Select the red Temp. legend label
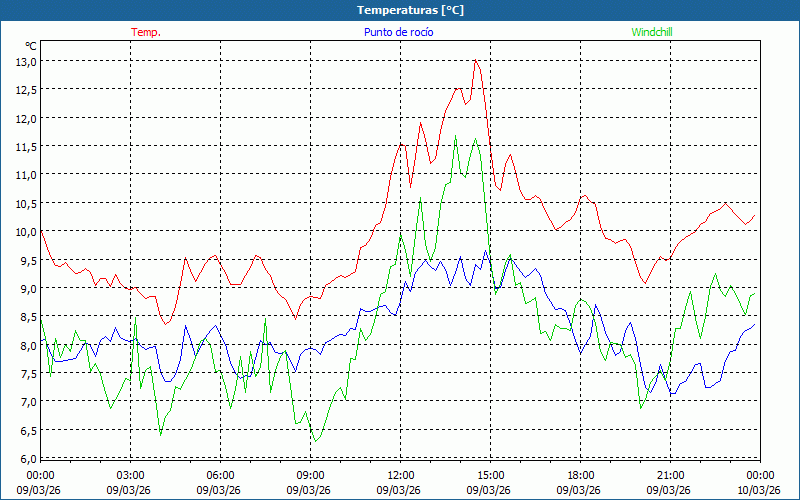The image size is (800, 500). [146, 32]
